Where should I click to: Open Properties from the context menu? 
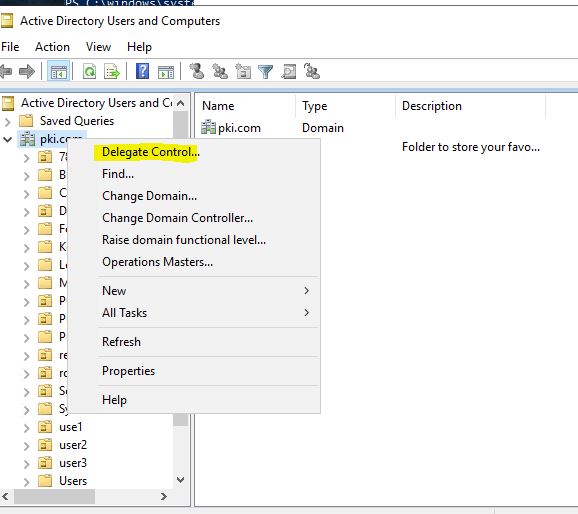click(128, 371)
